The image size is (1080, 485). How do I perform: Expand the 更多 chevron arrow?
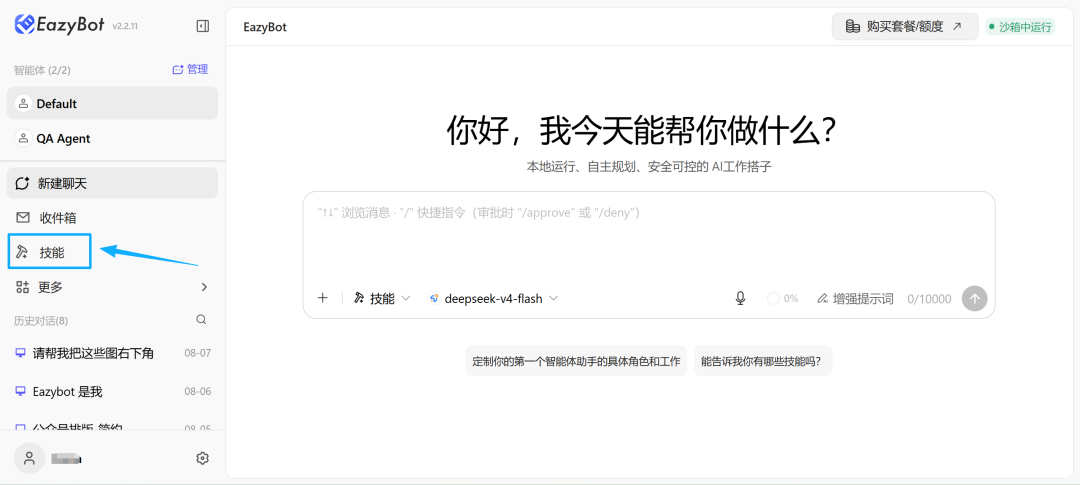click(x=204, y=287)
